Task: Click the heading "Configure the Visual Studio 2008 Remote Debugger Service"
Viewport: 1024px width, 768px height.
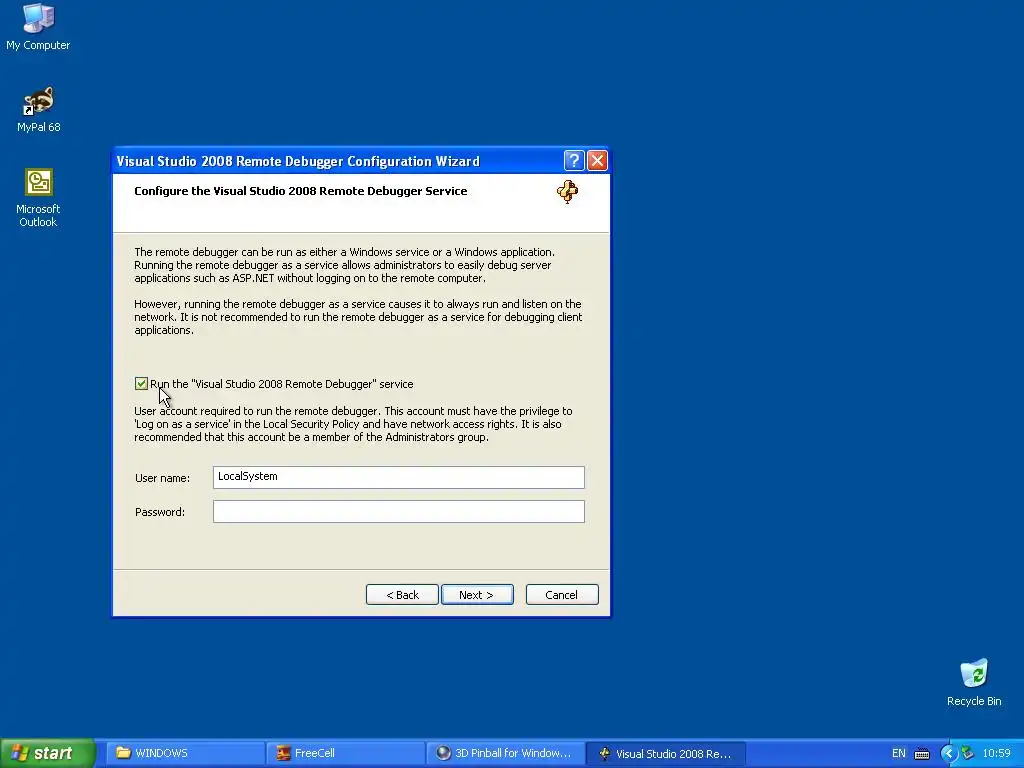Action: (x=300, y=191)
